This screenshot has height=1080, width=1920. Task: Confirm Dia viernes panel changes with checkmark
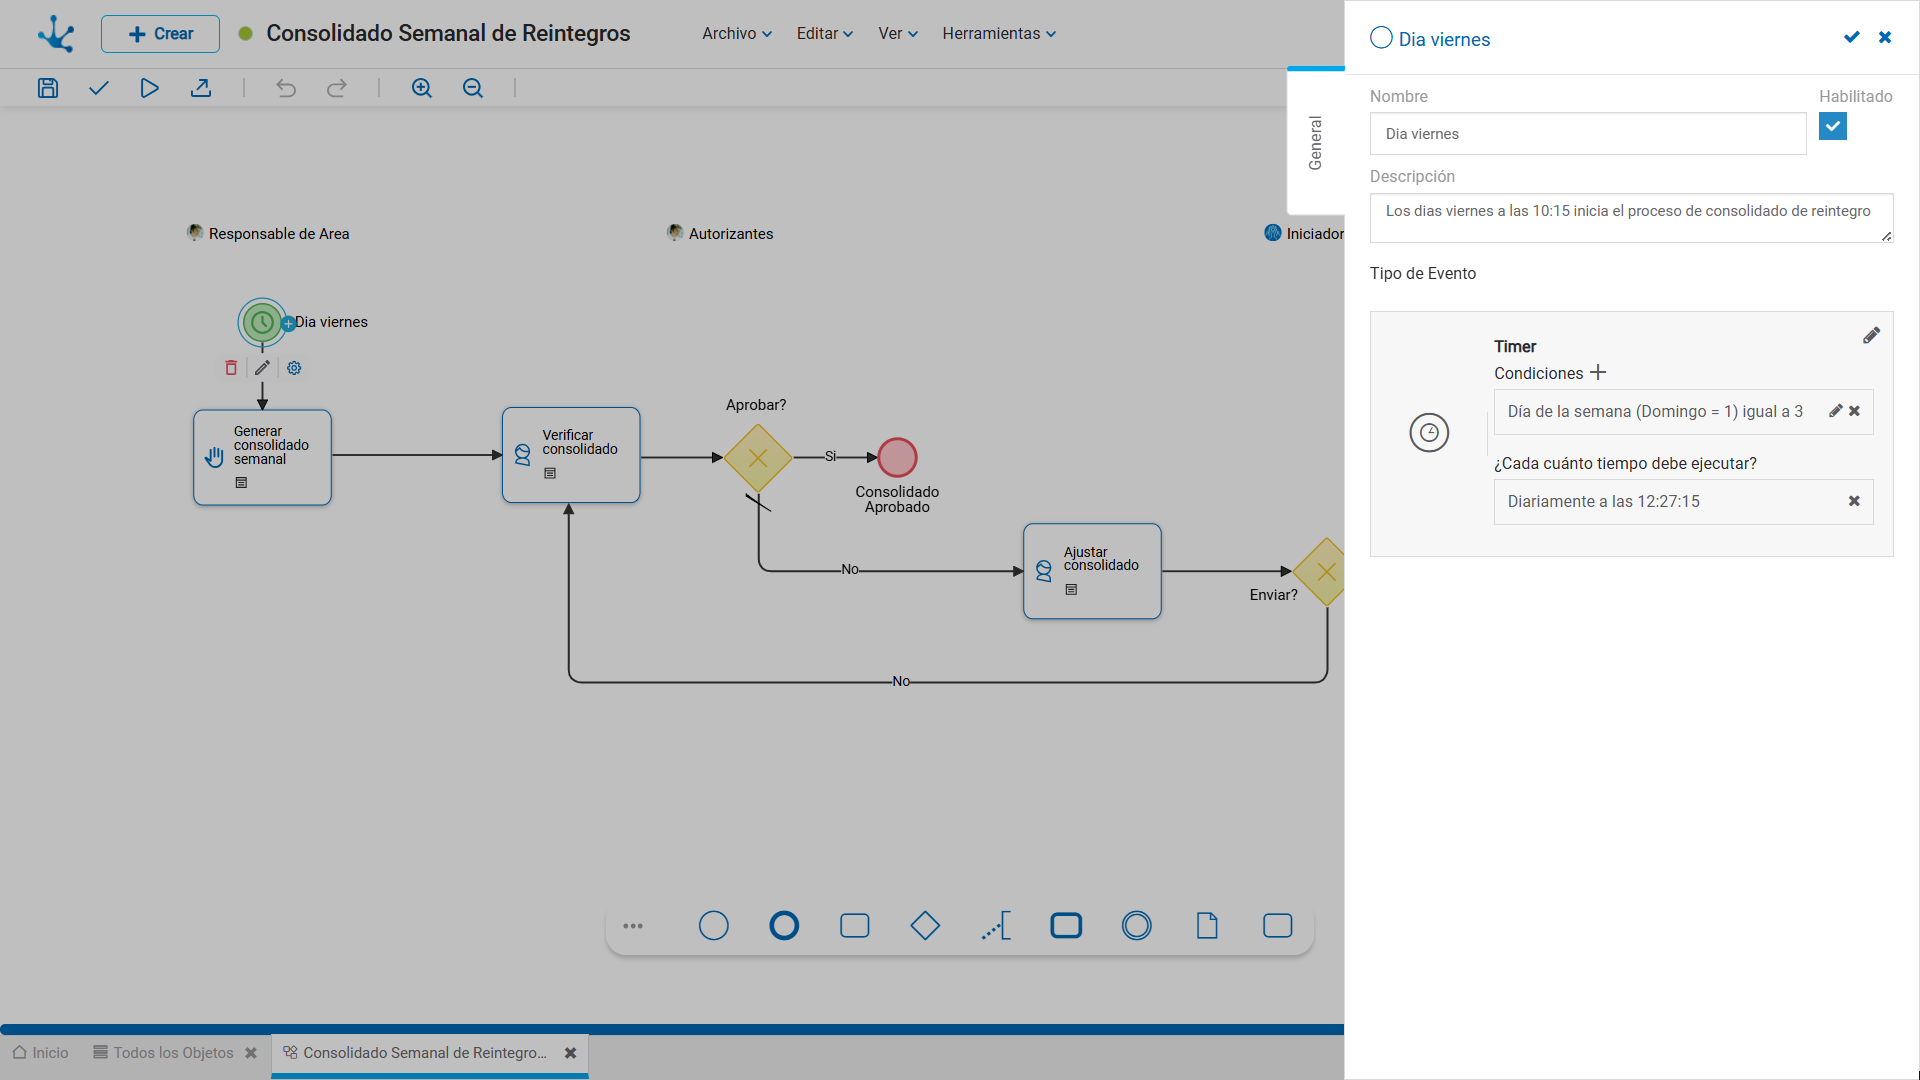(1851, 37)
